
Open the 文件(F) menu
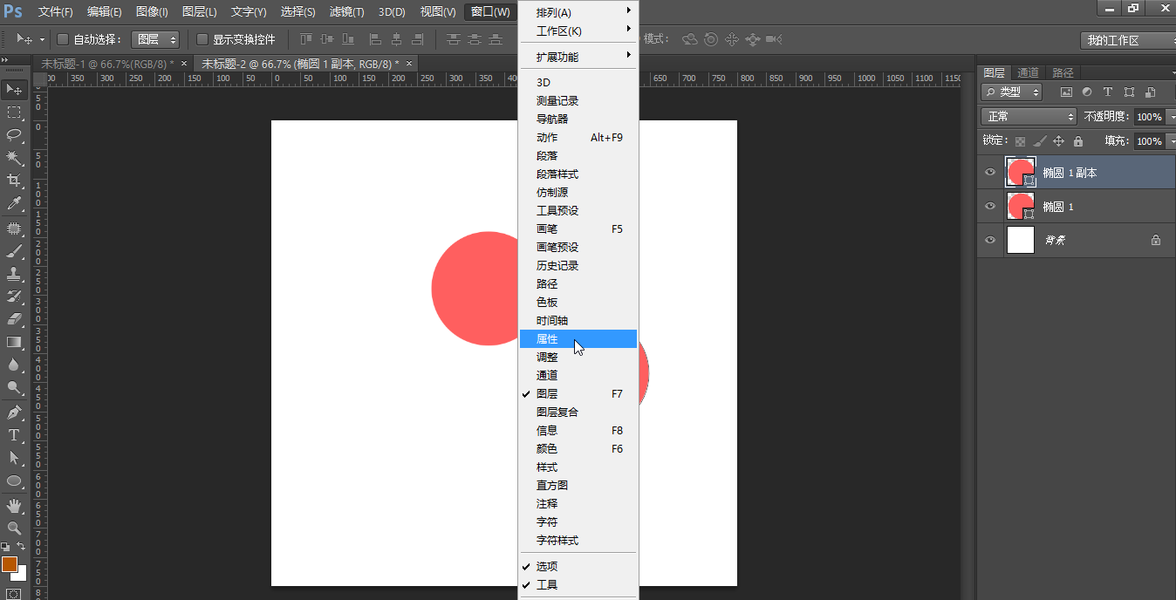56,12
